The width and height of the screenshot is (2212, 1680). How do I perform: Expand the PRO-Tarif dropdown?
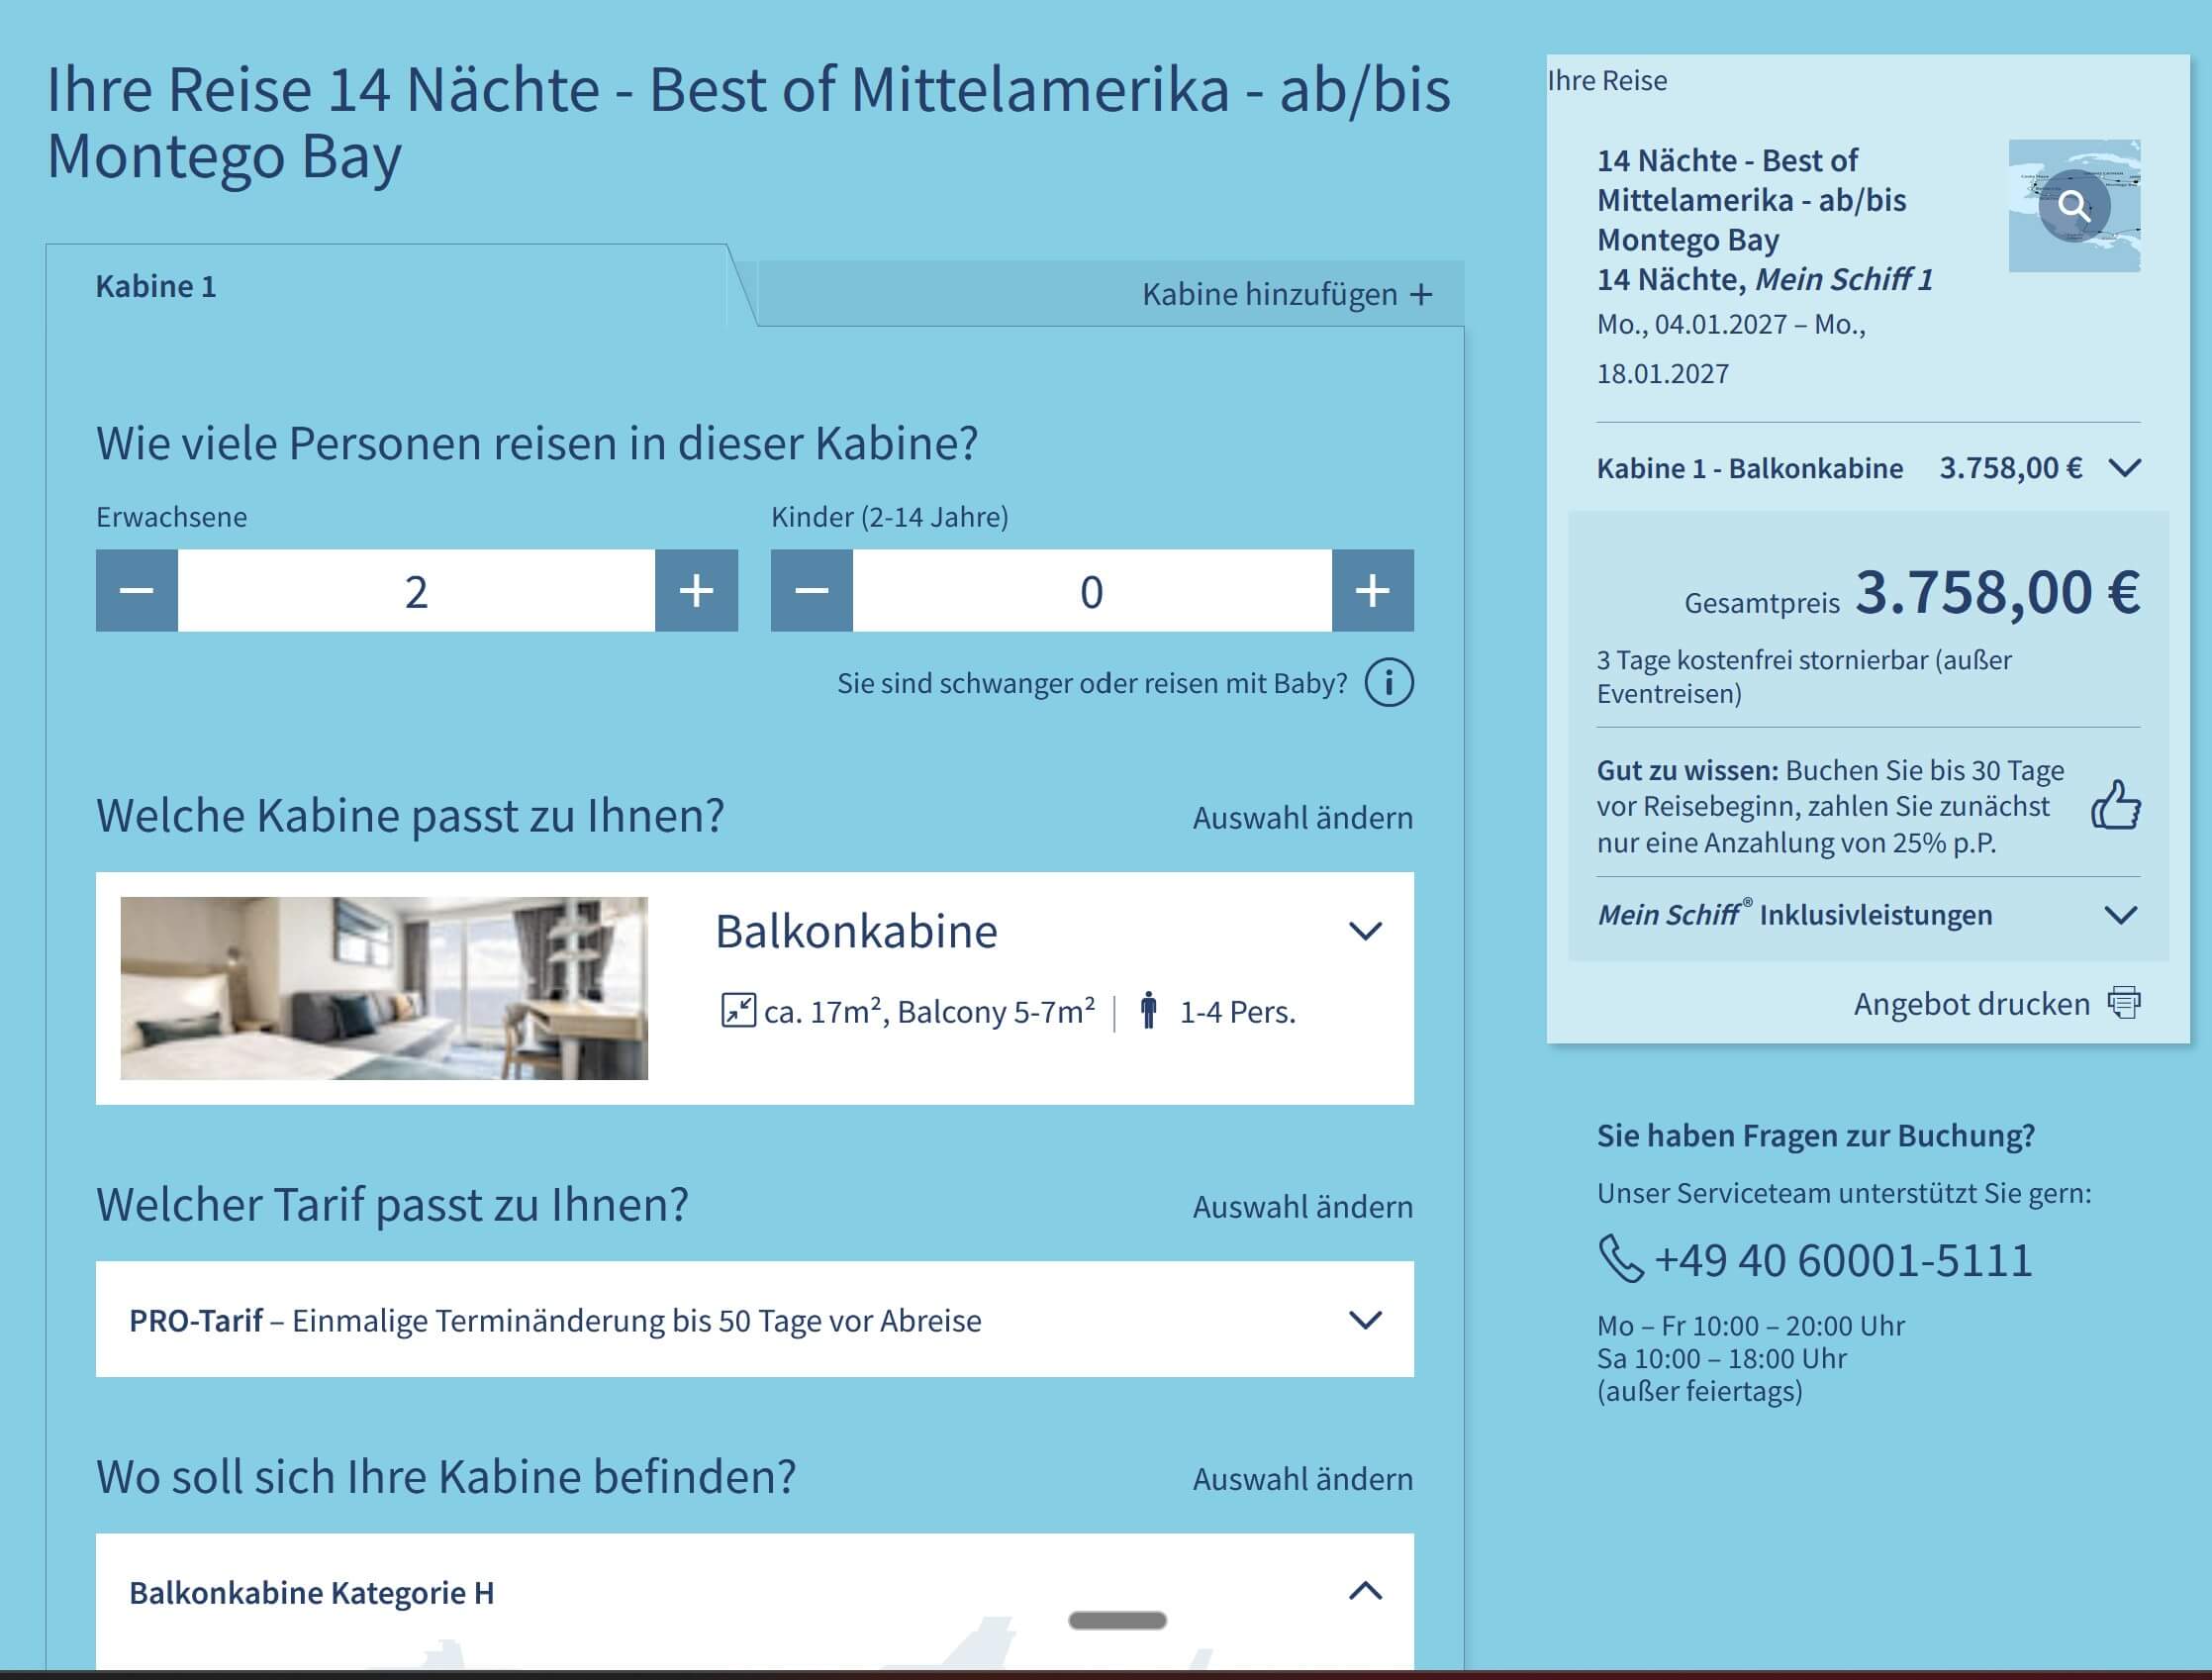point(1365,1320)
